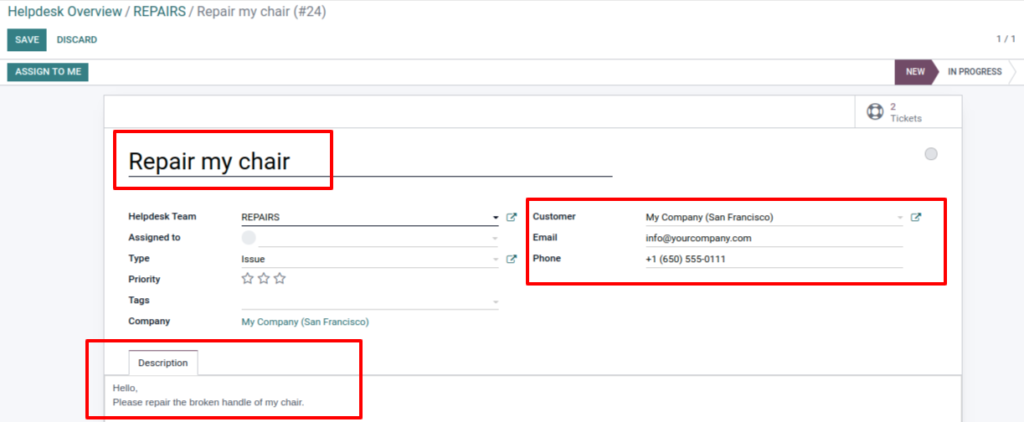
Task: Open the Tags dropdown
Action: pyautogui.click(x=494, y=301)
